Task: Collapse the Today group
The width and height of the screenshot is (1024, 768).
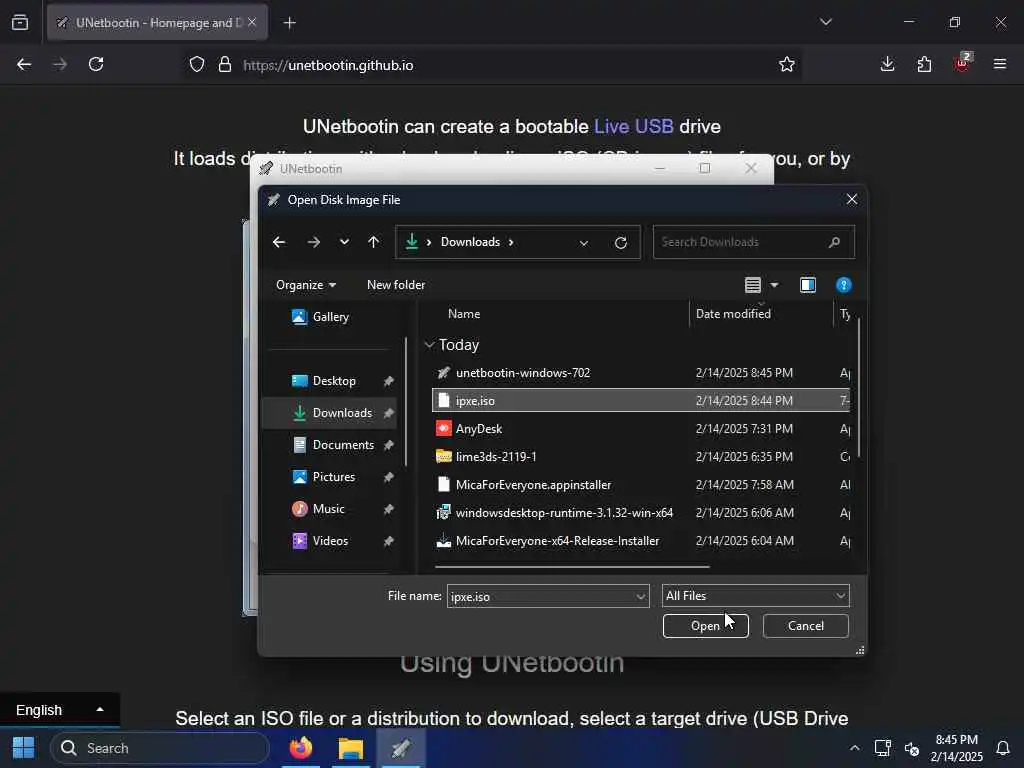Action: pos(429,345)
